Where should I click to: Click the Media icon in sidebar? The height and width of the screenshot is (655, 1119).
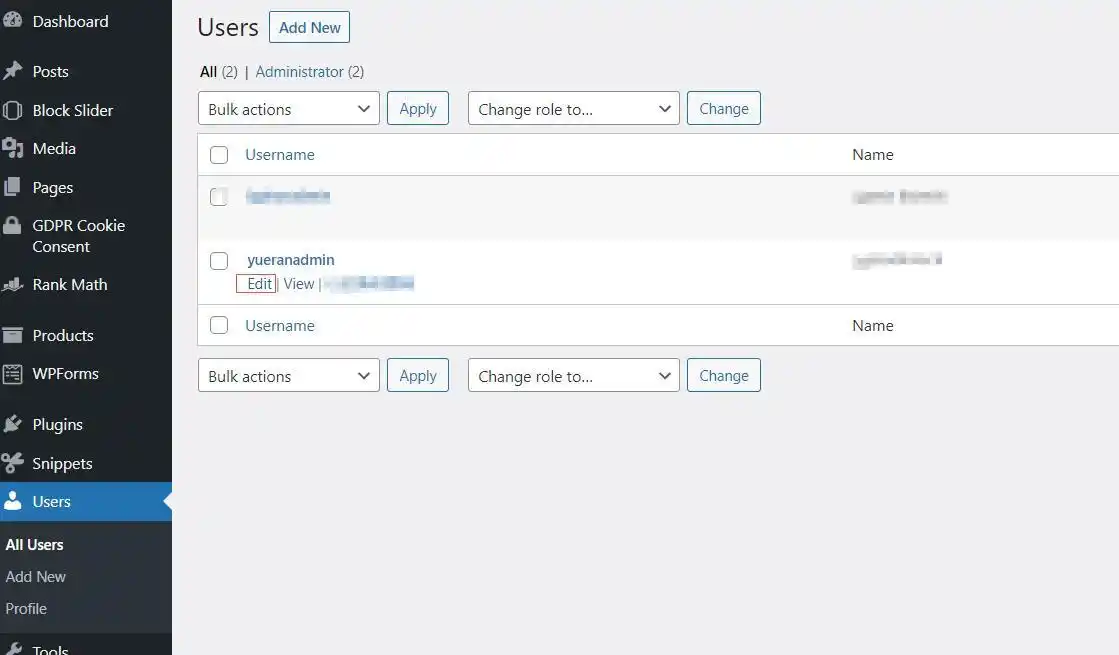tap(12, 148)
